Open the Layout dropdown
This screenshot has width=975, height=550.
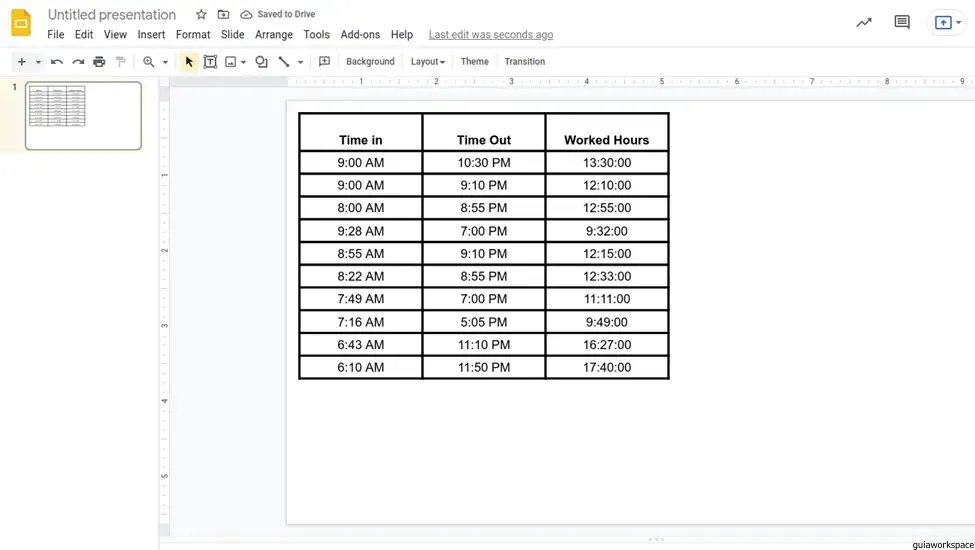point(428,62)
